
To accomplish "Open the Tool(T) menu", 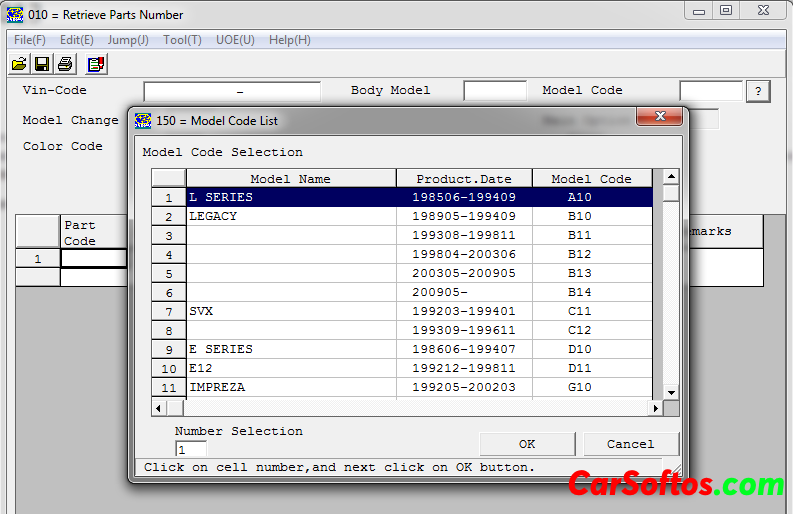I will 182,40.
